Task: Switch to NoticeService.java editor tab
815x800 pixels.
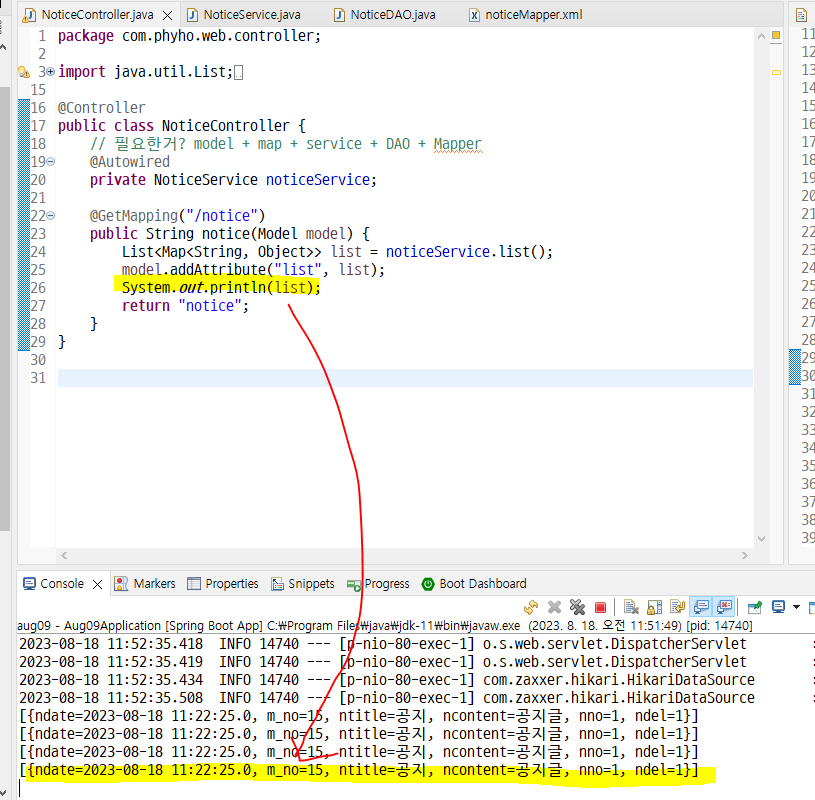Action: (244, 15)
